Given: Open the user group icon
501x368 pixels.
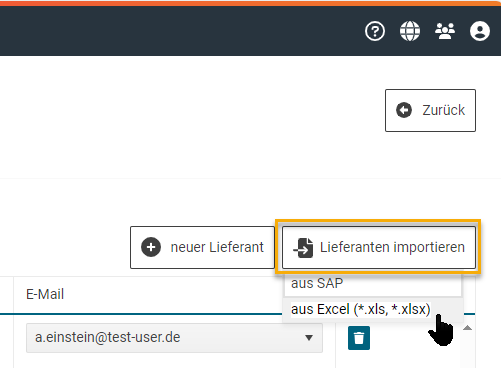Looking at the screenshot, I should pyautogui.click(x=445, y=31).
